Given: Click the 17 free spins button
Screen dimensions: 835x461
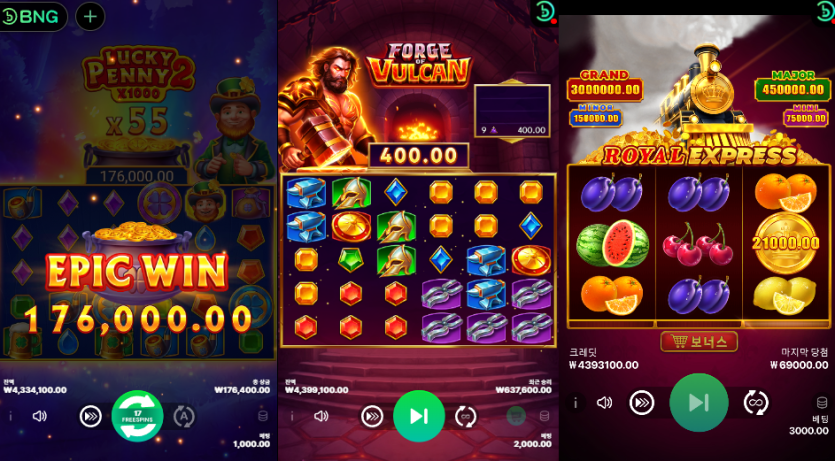Looking at the screenshot, I should pyautogui.click(x=137, y=416).
